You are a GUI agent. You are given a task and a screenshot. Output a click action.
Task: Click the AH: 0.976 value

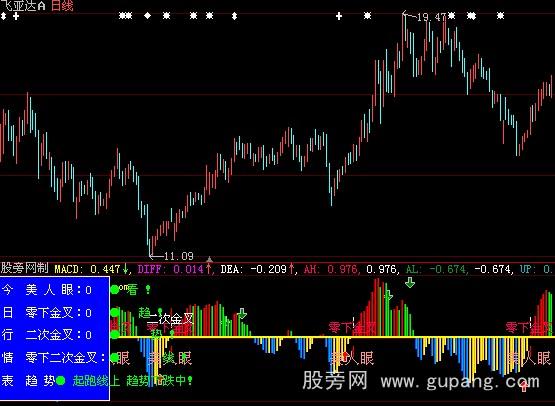pyautogui.click(x=330, y=269)
